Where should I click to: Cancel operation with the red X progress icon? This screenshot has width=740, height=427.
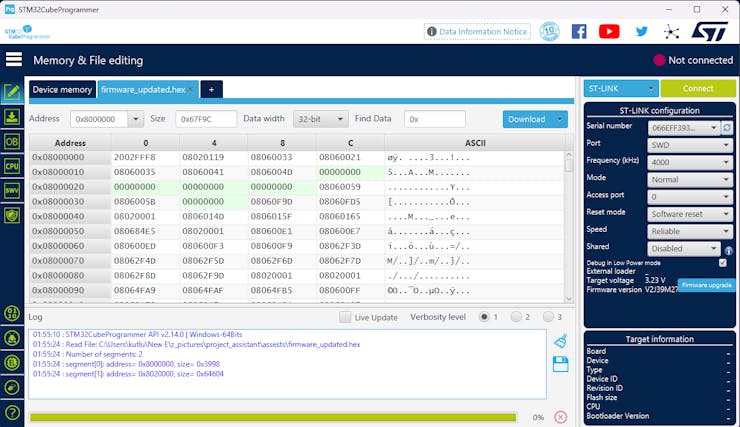(x=560, y=417)
